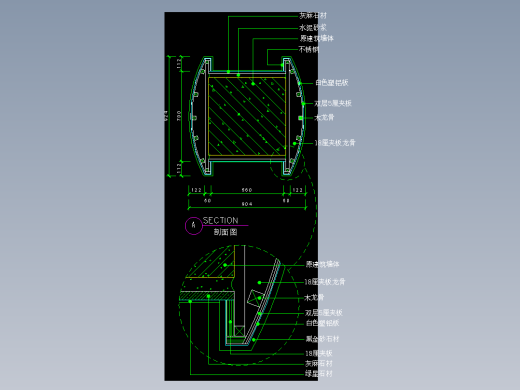Select the magenta circle marker labeled A

pos(194,226)
